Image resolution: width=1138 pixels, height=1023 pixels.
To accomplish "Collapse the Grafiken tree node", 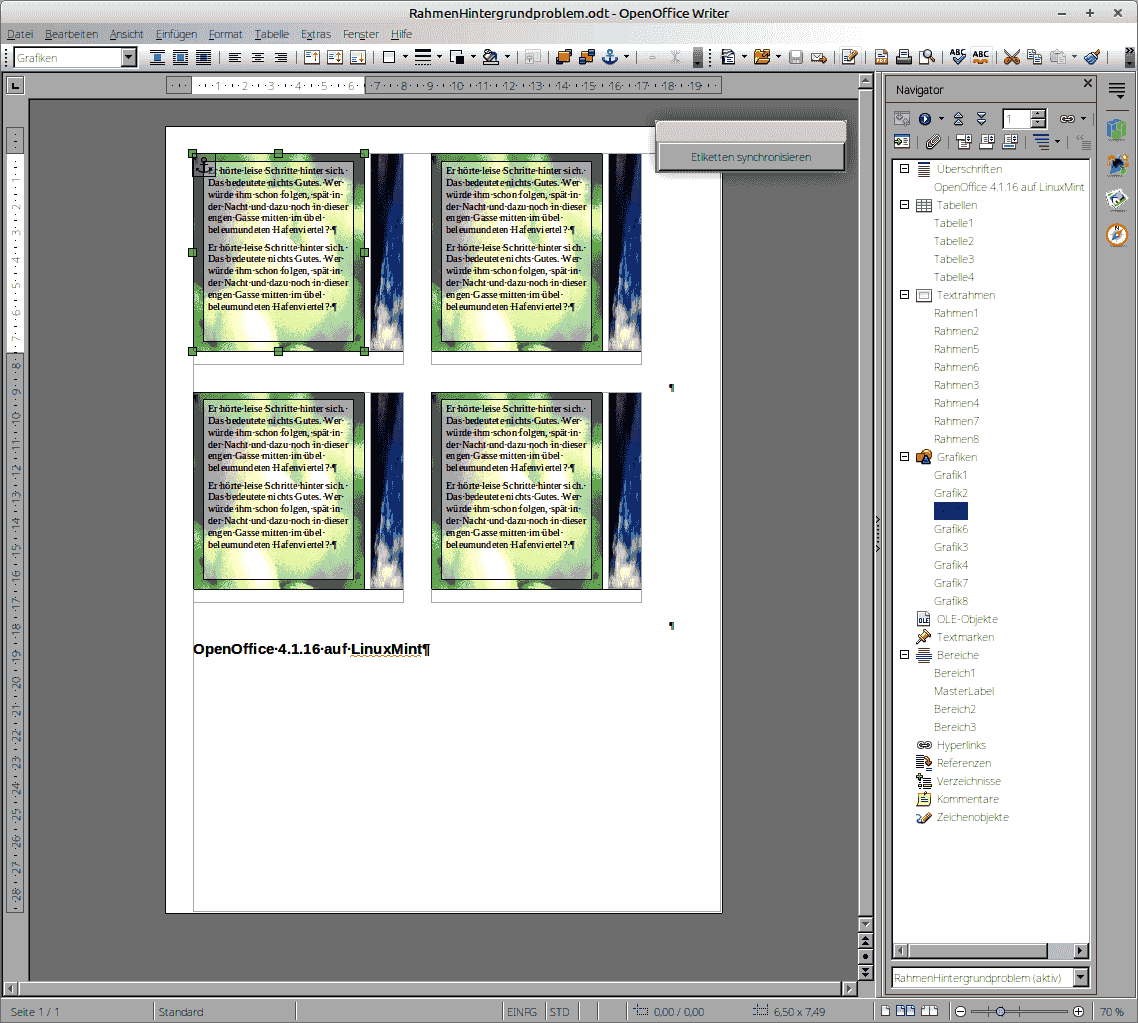I will pyautogui.click(x=904, y=456).
